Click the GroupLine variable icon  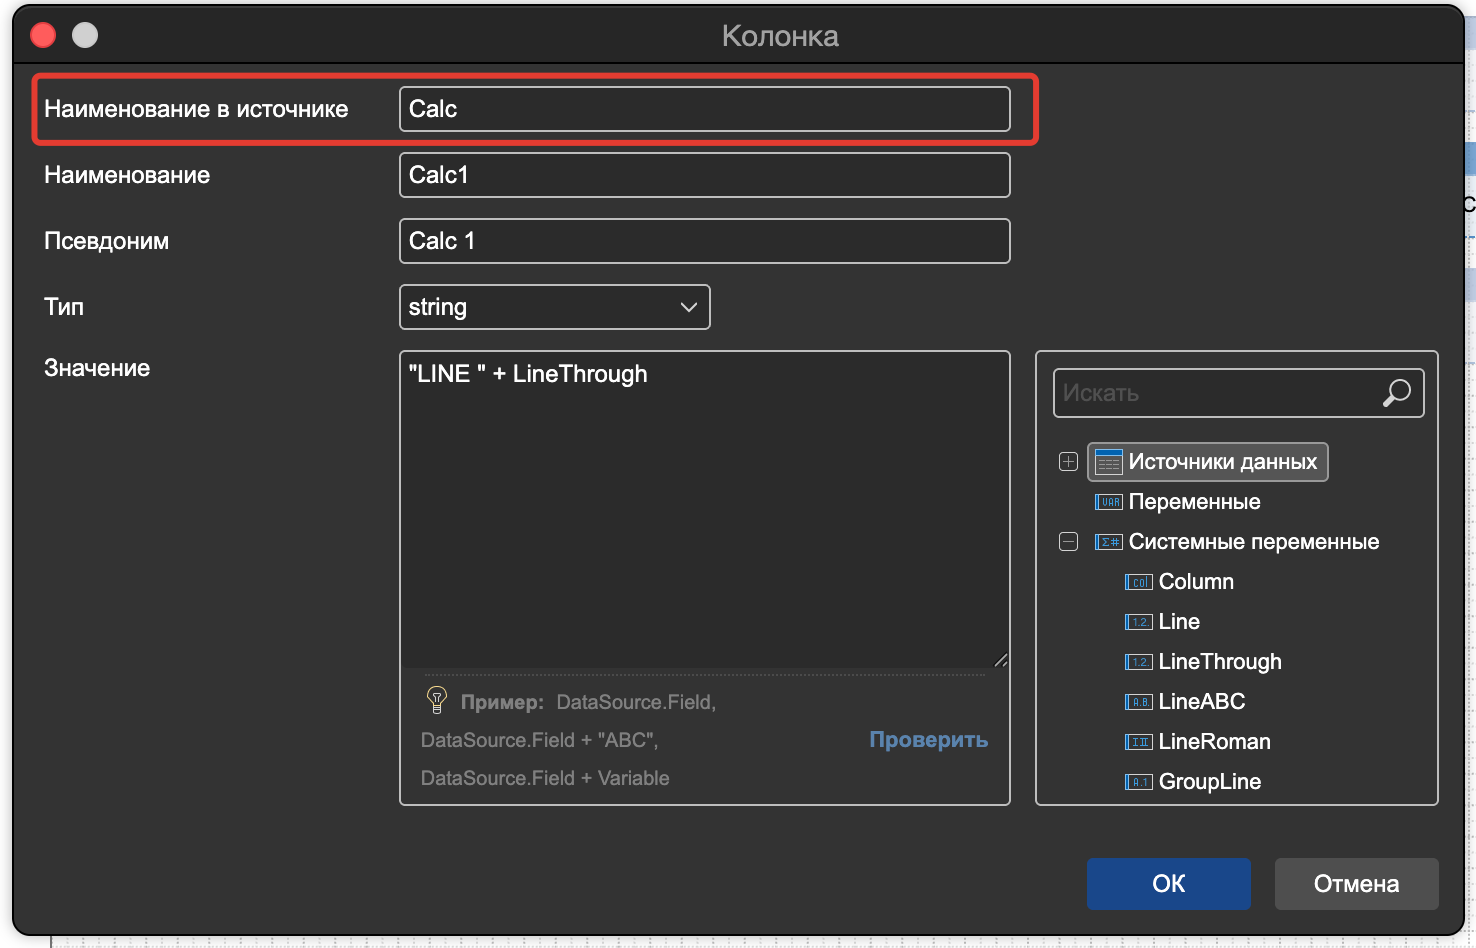(x=1139, y=782)
